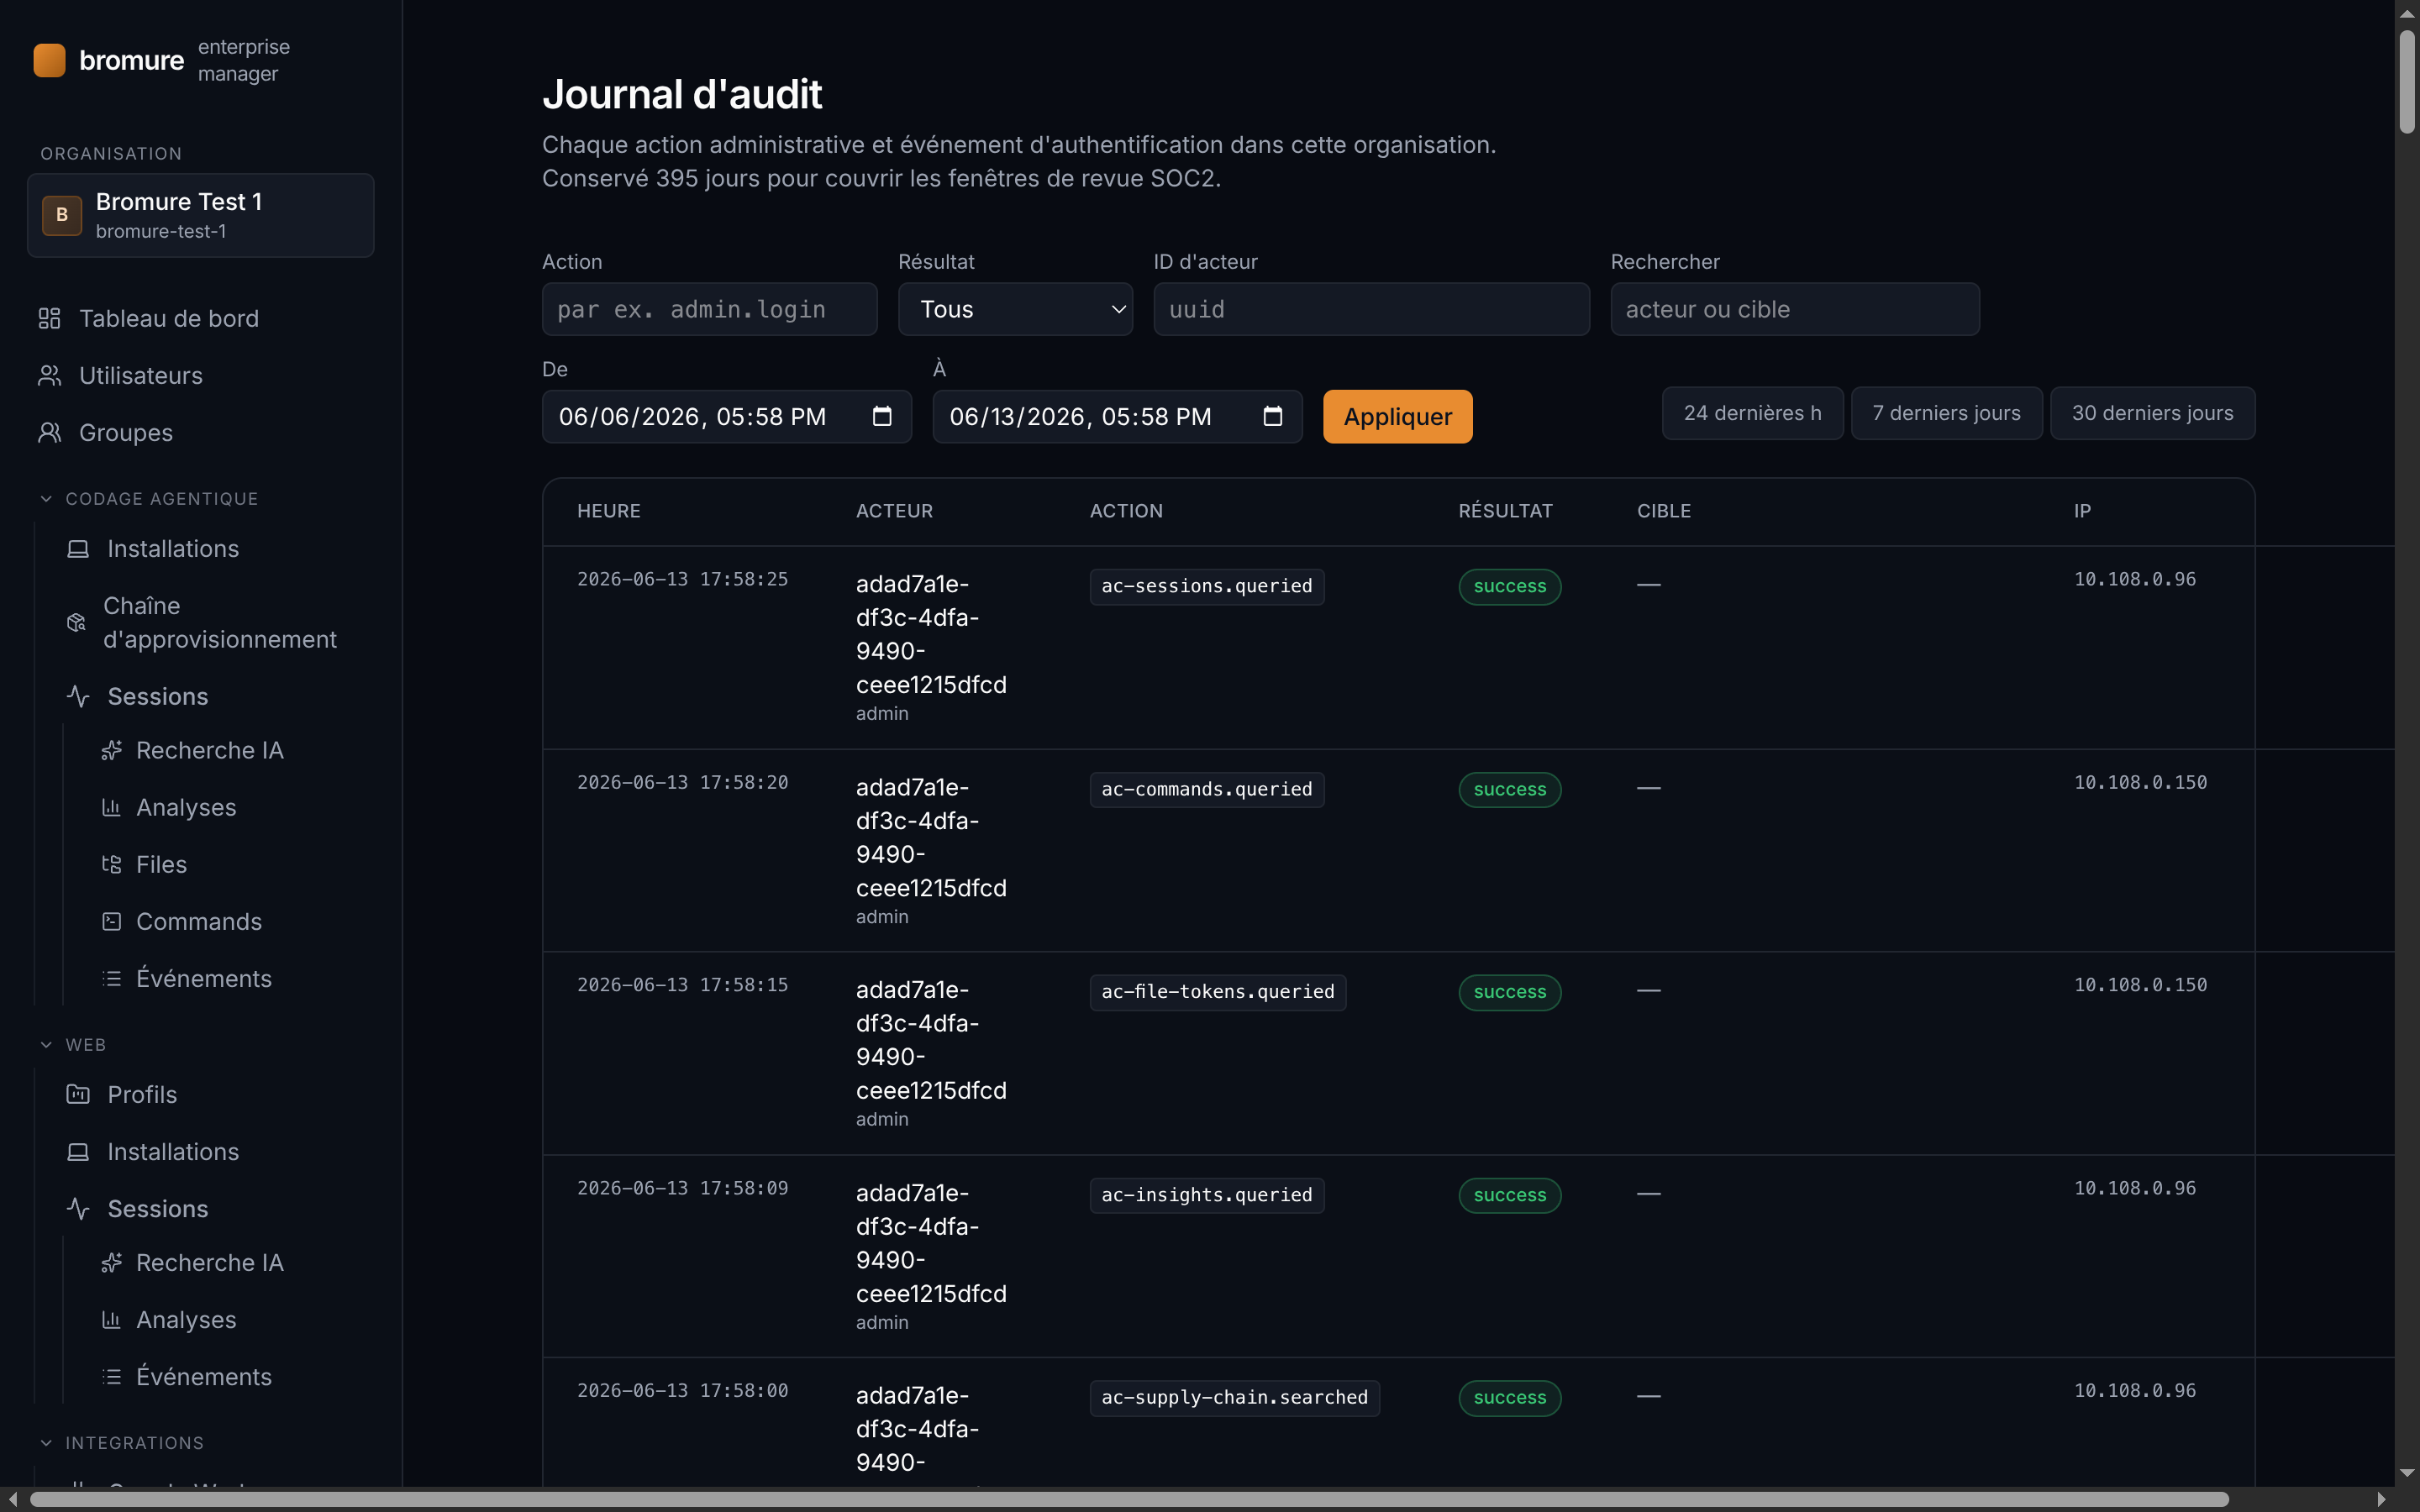Click the Tableau de bord grid icon
The width and height of the screenshot is (2420, 1512).
click(50, 318)
